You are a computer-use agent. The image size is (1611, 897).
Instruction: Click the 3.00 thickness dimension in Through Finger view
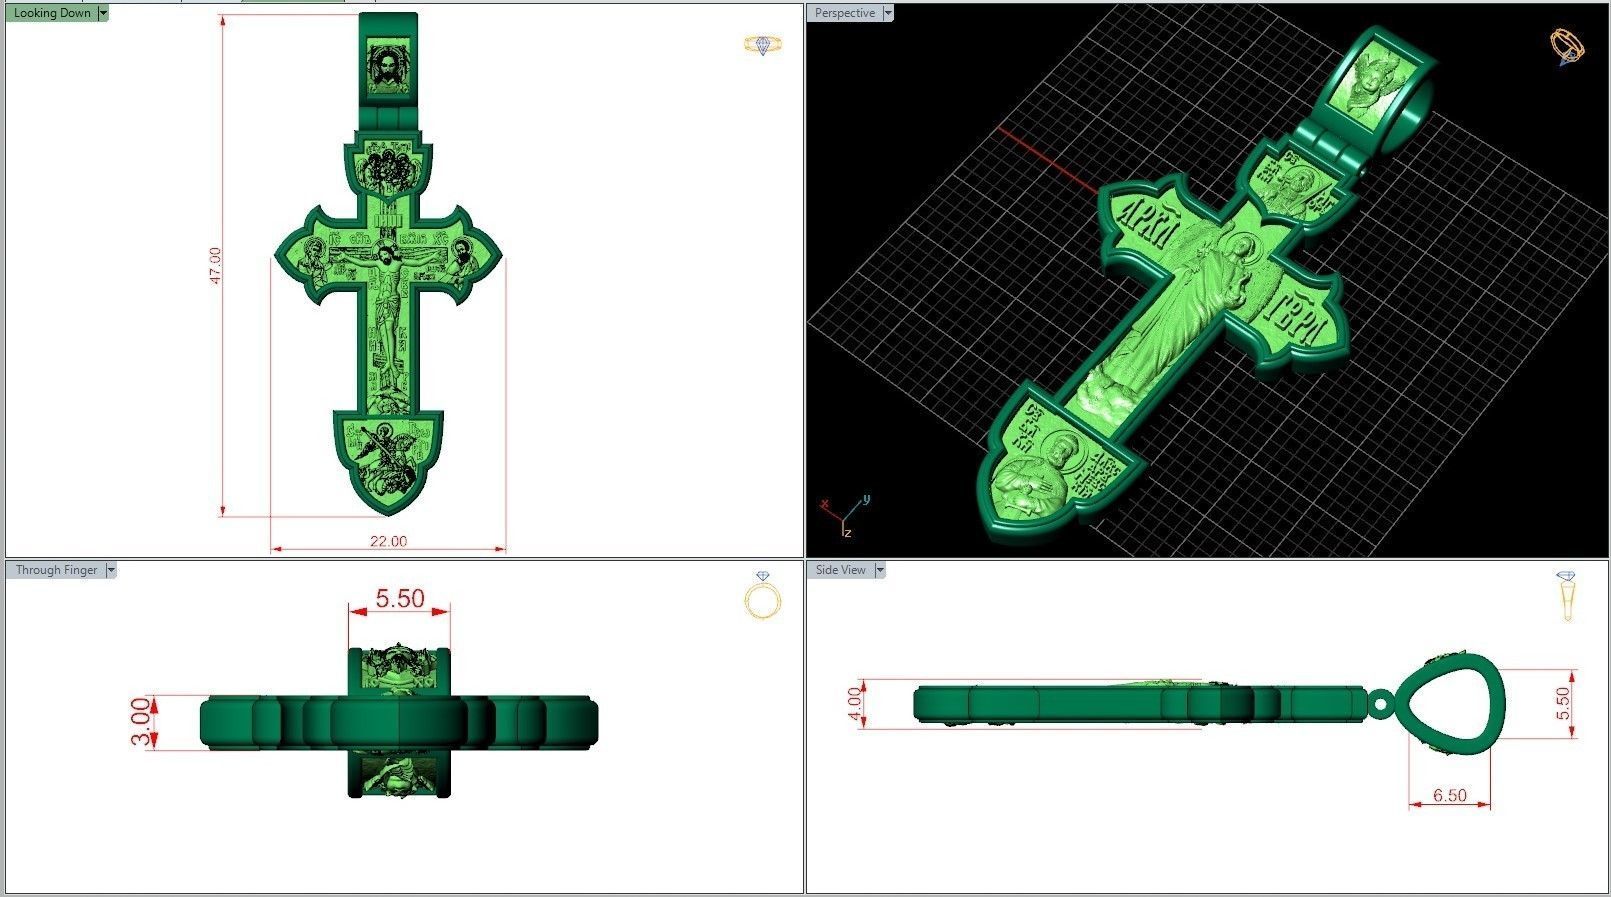[x=143, y=722]
